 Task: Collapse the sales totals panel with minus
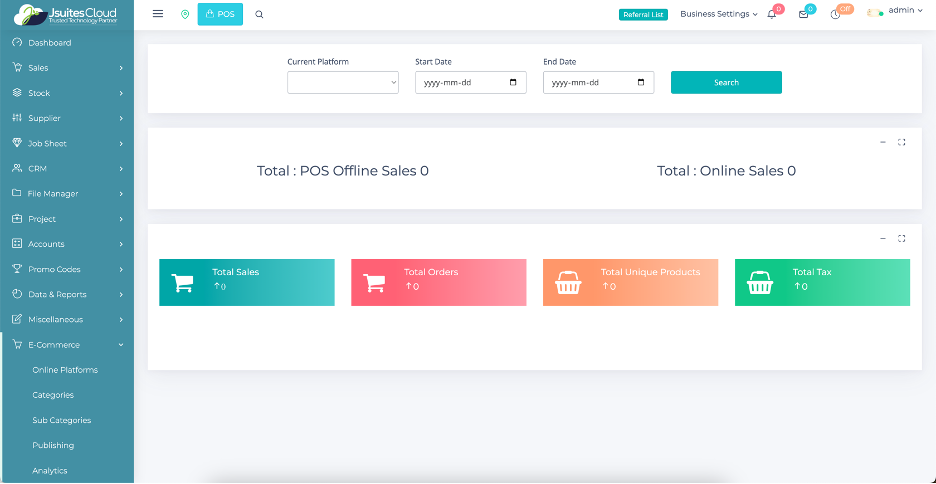pos(883,142)
